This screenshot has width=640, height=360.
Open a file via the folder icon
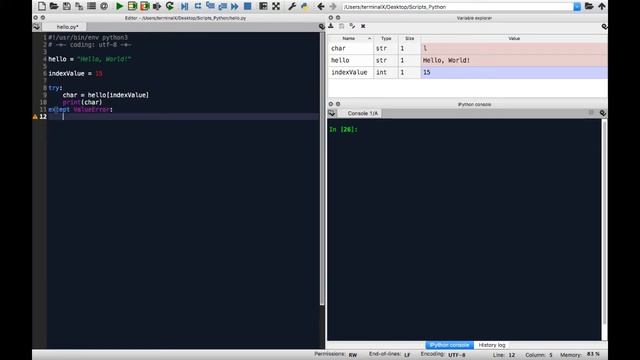click(x=54, y=6)
